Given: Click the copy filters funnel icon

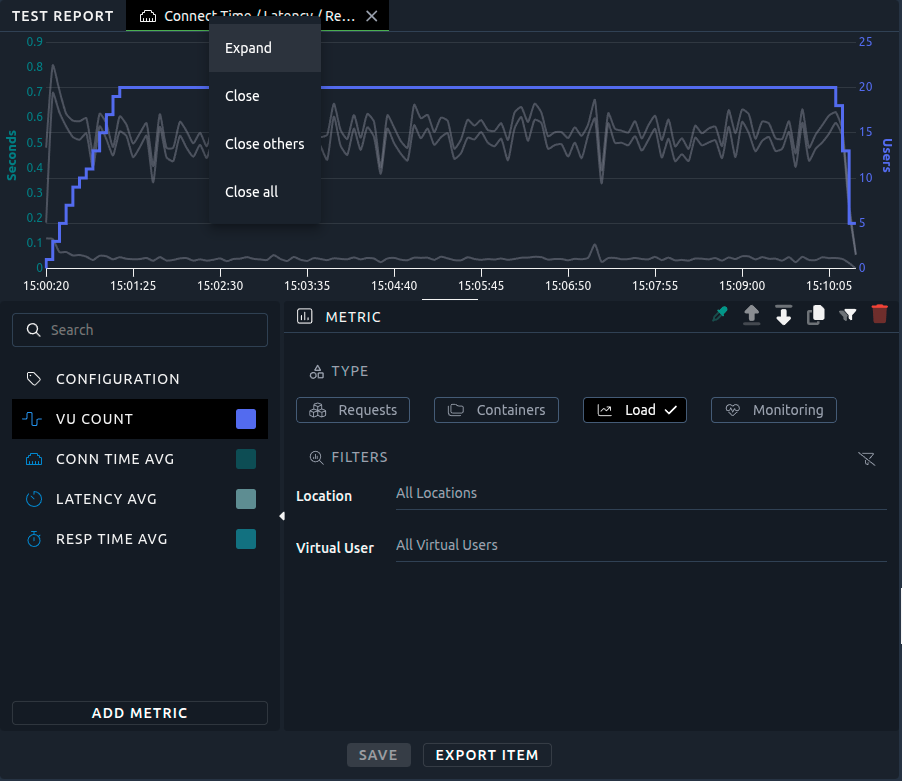Looking at the screenshot, I should point(848,315).
